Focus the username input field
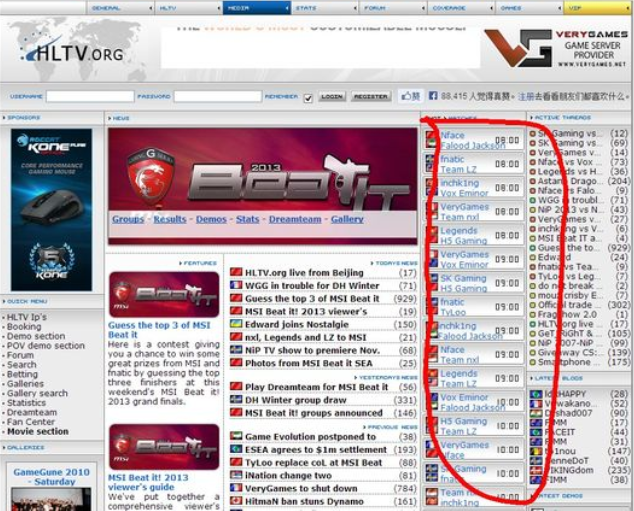This screenshot has height=511, width=634. [x=90, y=96]
